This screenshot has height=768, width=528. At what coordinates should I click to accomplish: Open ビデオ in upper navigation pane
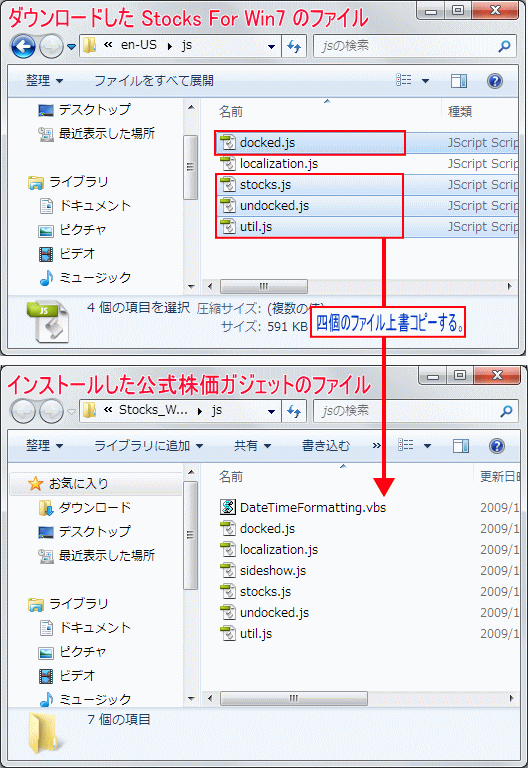67,254
